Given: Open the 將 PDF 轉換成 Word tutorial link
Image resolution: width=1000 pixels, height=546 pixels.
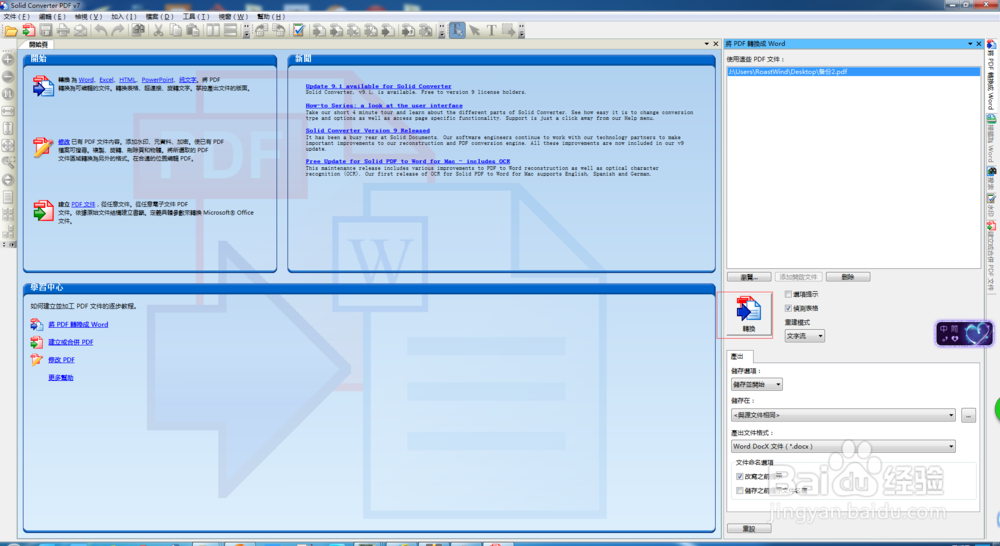Looking at the screenshot, I should [78, 325].
